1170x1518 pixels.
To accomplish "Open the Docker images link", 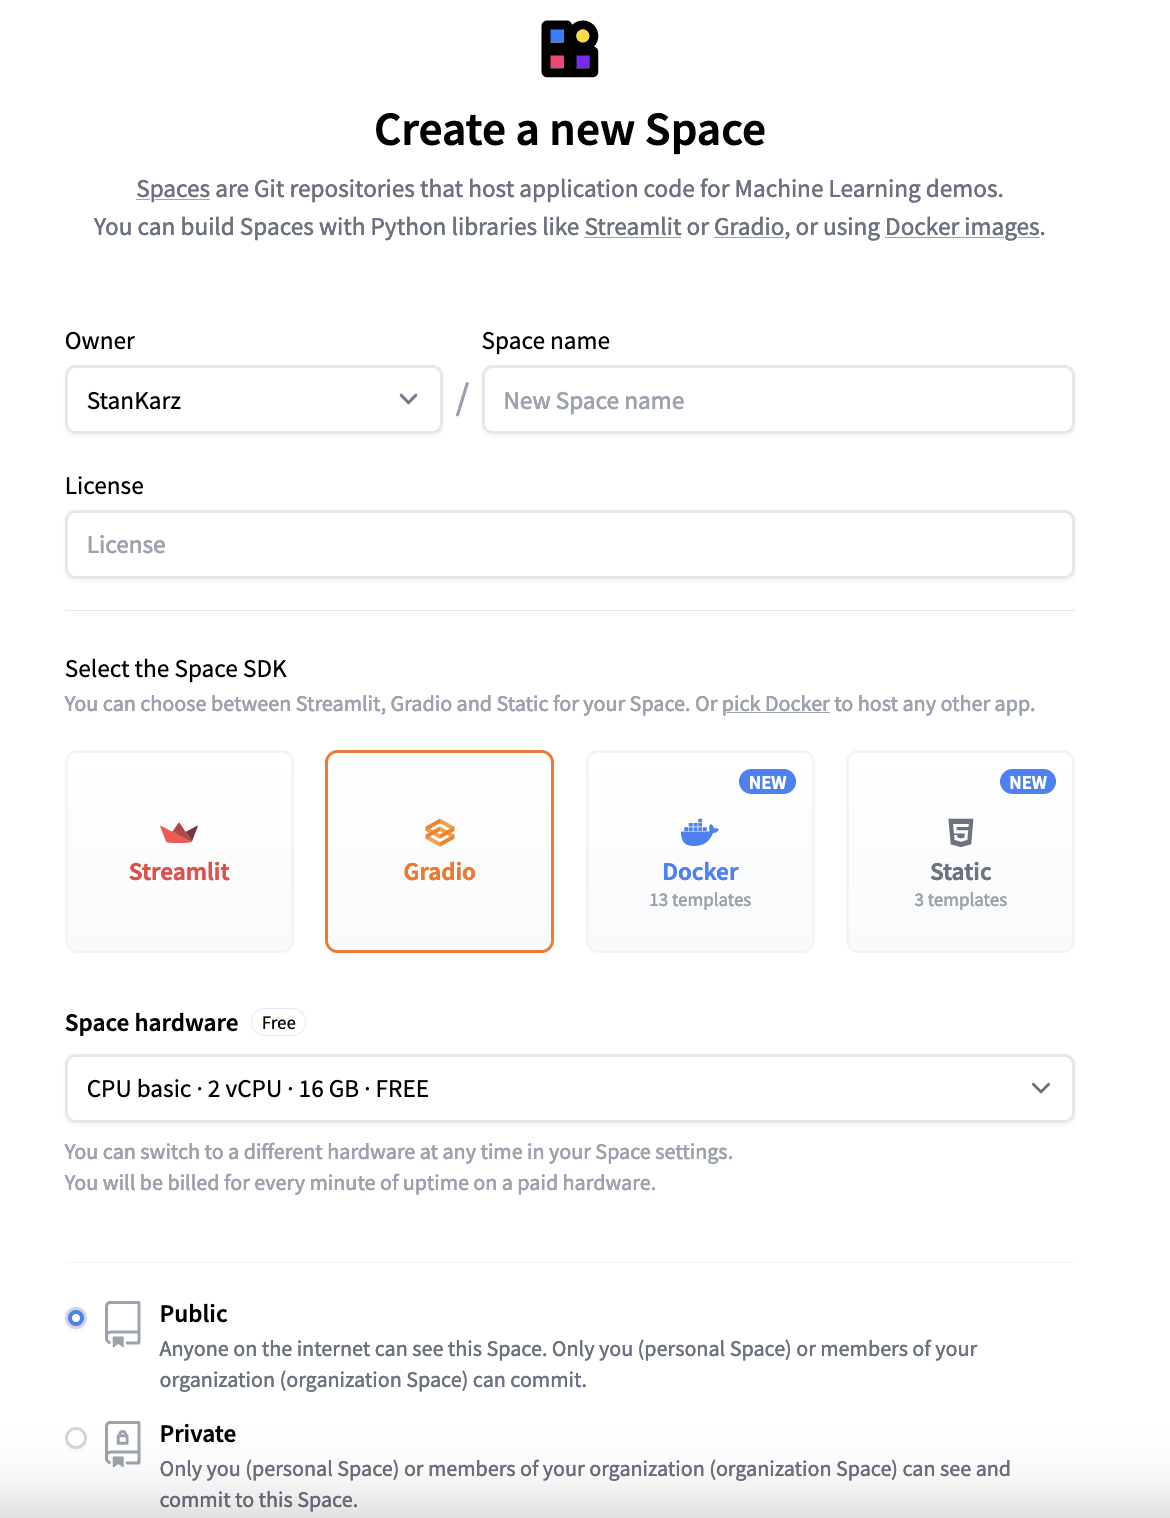I will pyautogui.click(x=963, y=227).
